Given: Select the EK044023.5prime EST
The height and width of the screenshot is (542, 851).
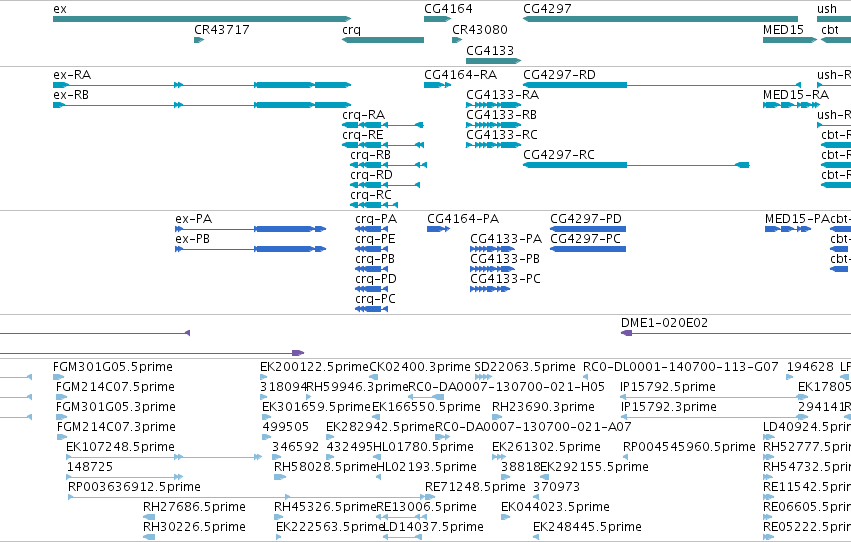Looking at the screenshot, I should pos(505,517).
